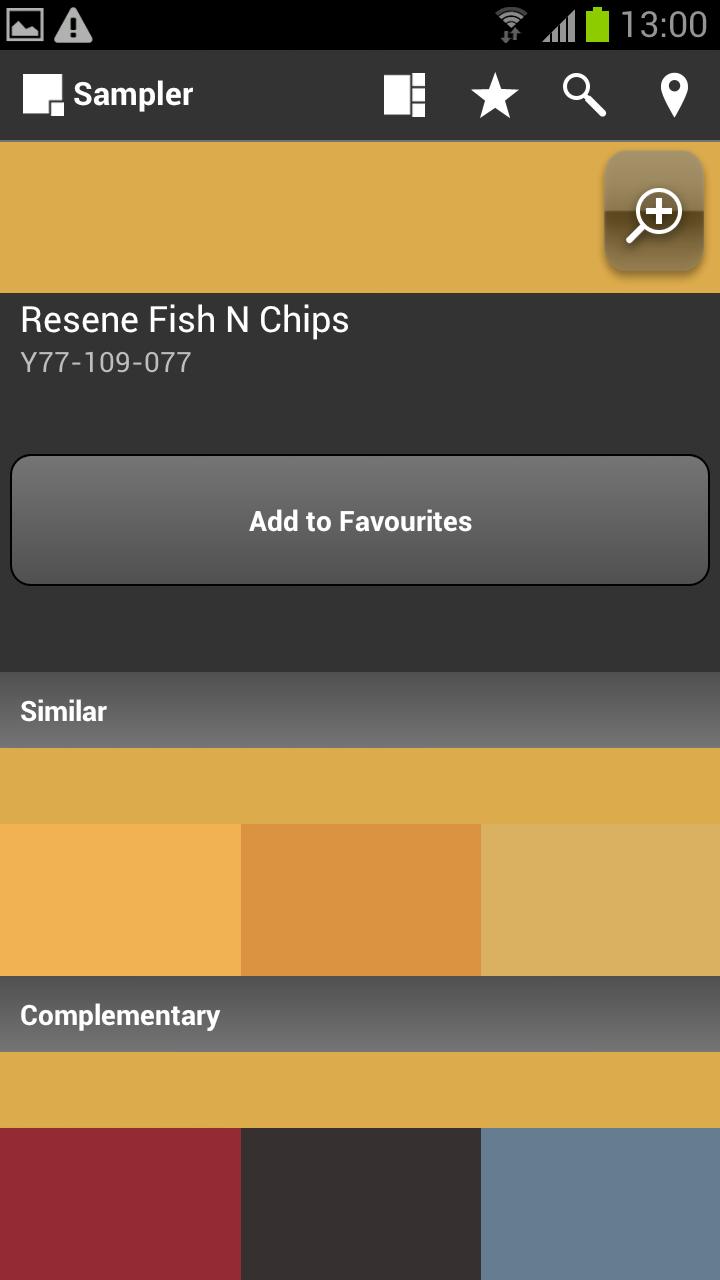
Task: Select the dark red complementary swatch
Action: pyautogui.click(x=120, y=1200)
